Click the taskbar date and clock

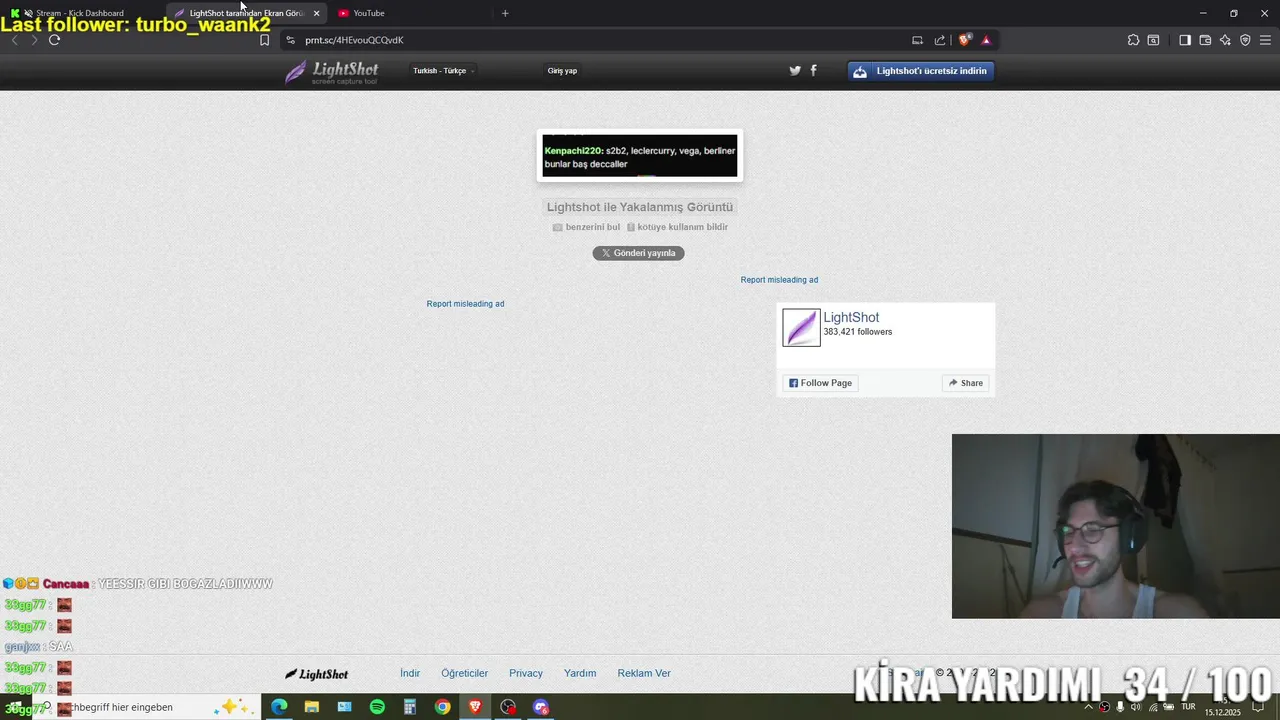click(x=1222, y=707)
